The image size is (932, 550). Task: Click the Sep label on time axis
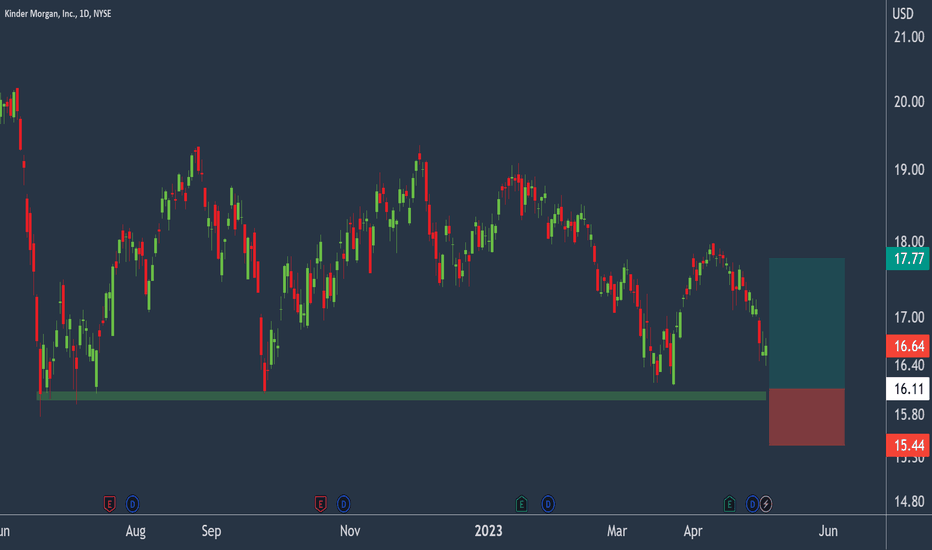(211, 531)
